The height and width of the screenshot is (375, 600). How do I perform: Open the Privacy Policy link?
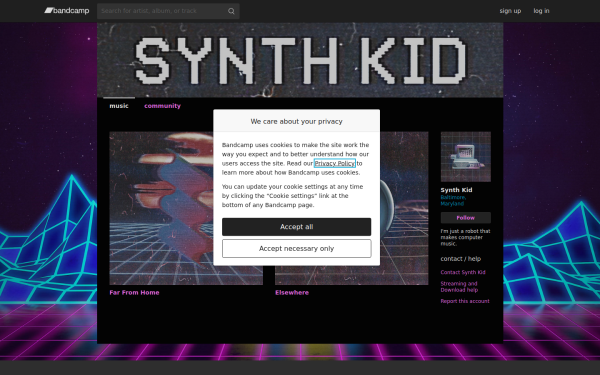[x=335, y=163]
